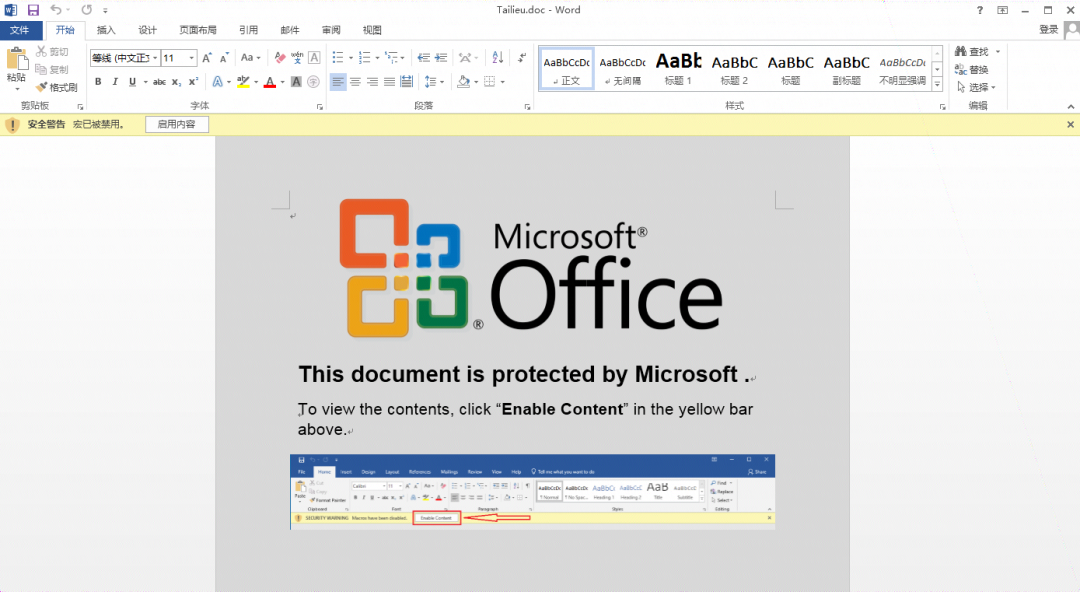Screen dimensions: 1080x592
Task: Click the Sign in (登录) link
Action: 1048,29
